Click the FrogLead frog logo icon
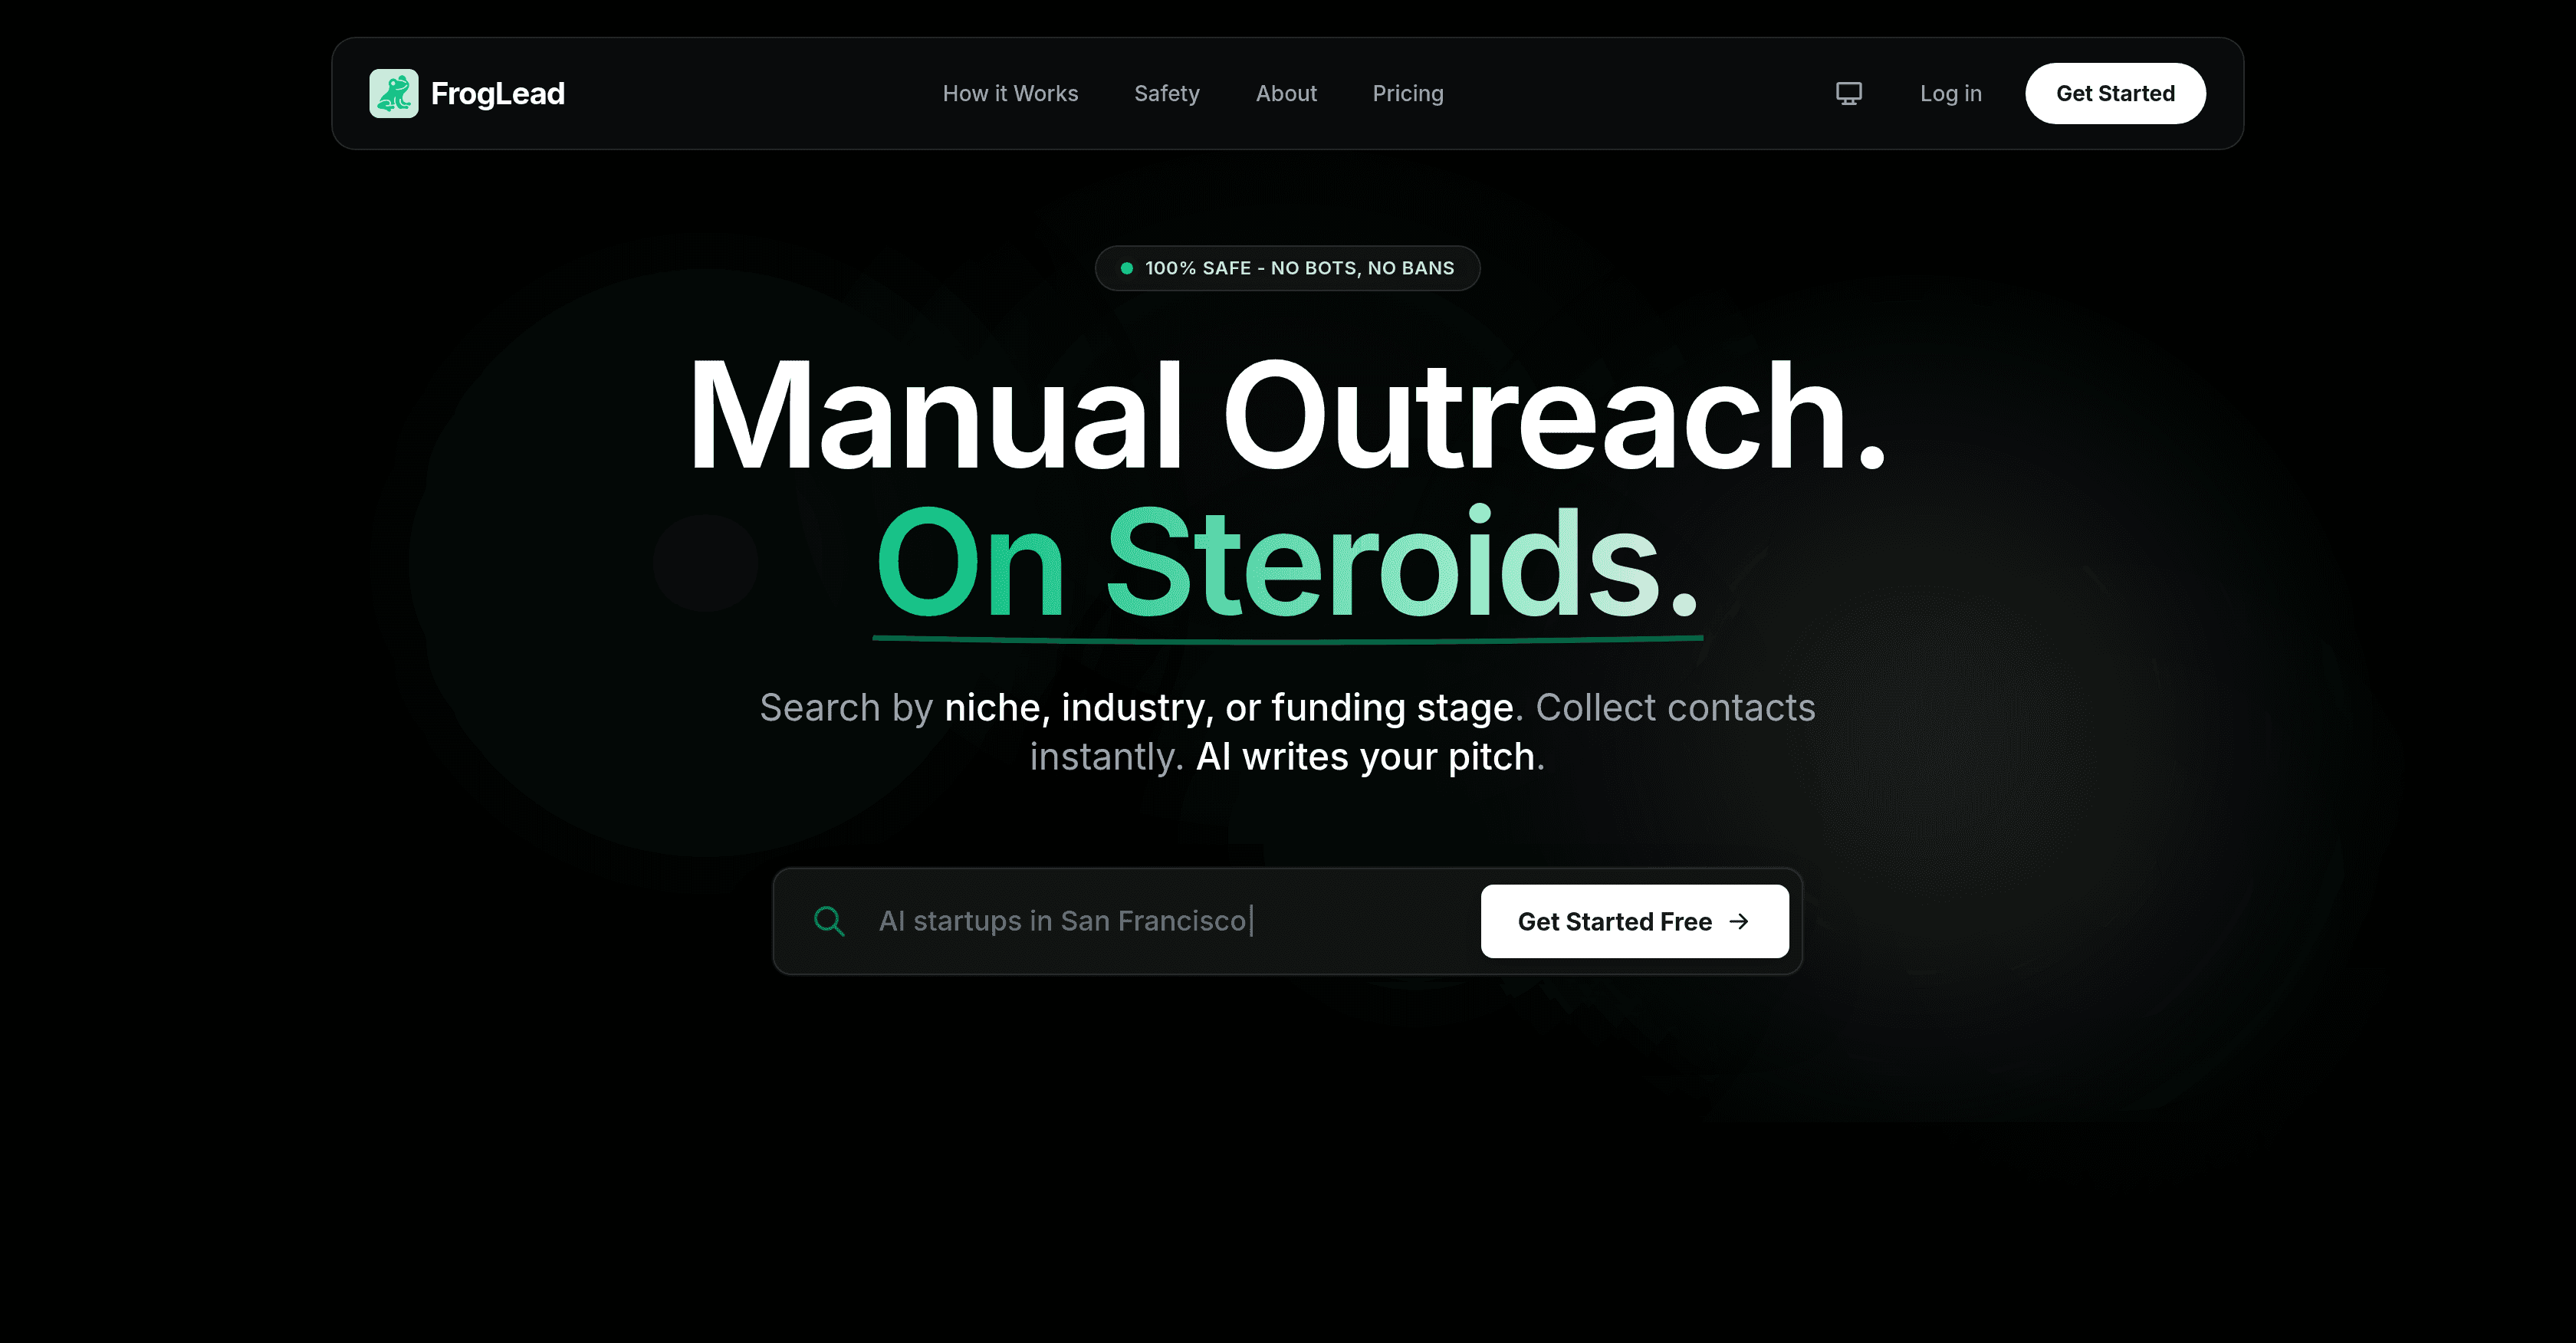Screen dimensions: 2576x1343 [394, 93]
